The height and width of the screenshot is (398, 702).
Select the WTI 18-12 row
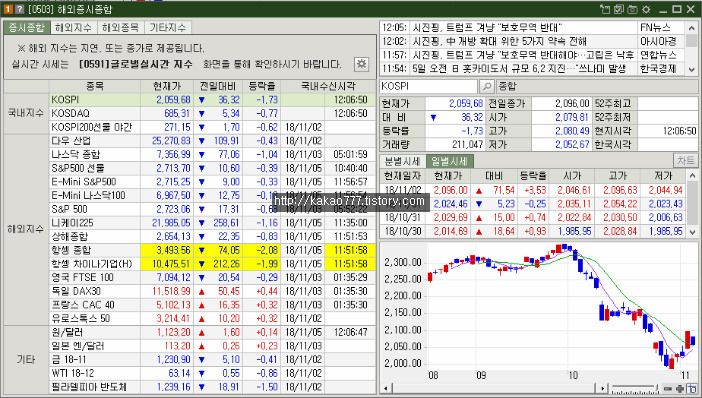pyautogui.click(x=212, y=373)
